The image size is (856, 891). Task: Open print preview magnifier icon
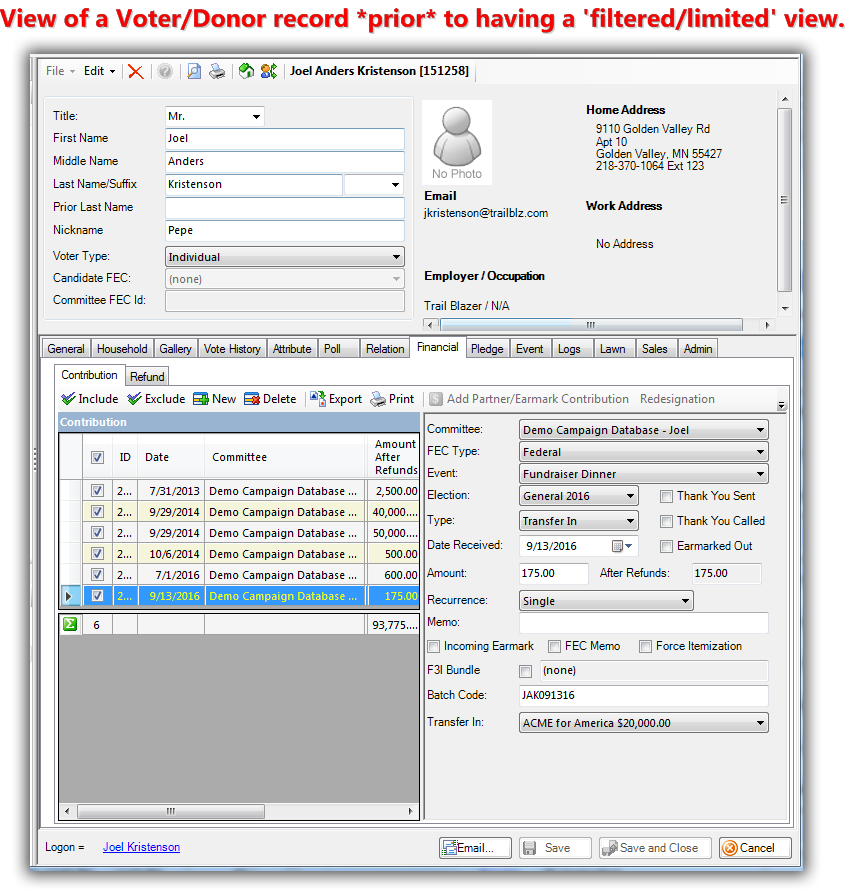[x=194, y=72]
